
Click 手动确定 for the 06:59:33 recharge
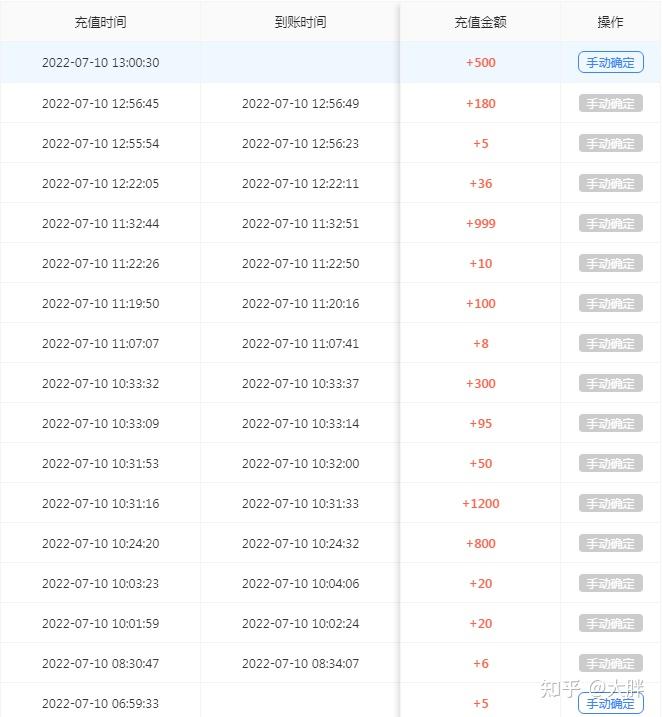[x=610, y=703]
